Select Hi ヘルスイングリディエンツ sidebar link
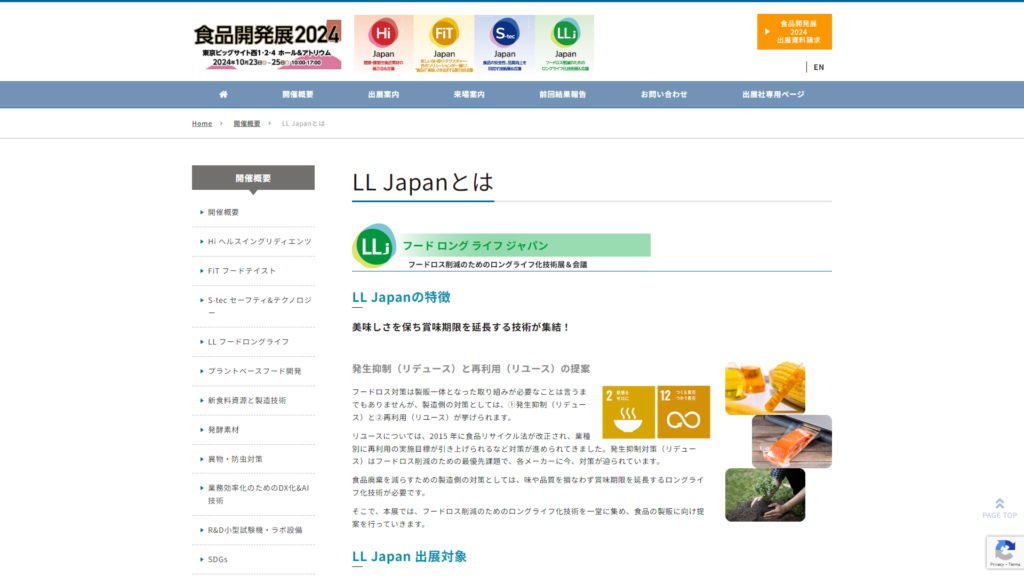 [260, 242]
